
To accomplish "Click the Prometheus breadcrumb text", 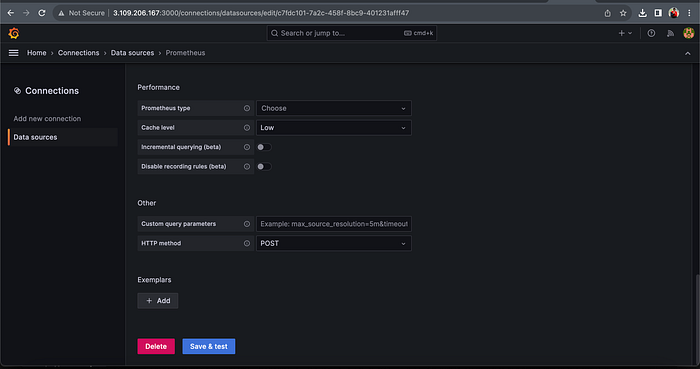I will [185, 53].
